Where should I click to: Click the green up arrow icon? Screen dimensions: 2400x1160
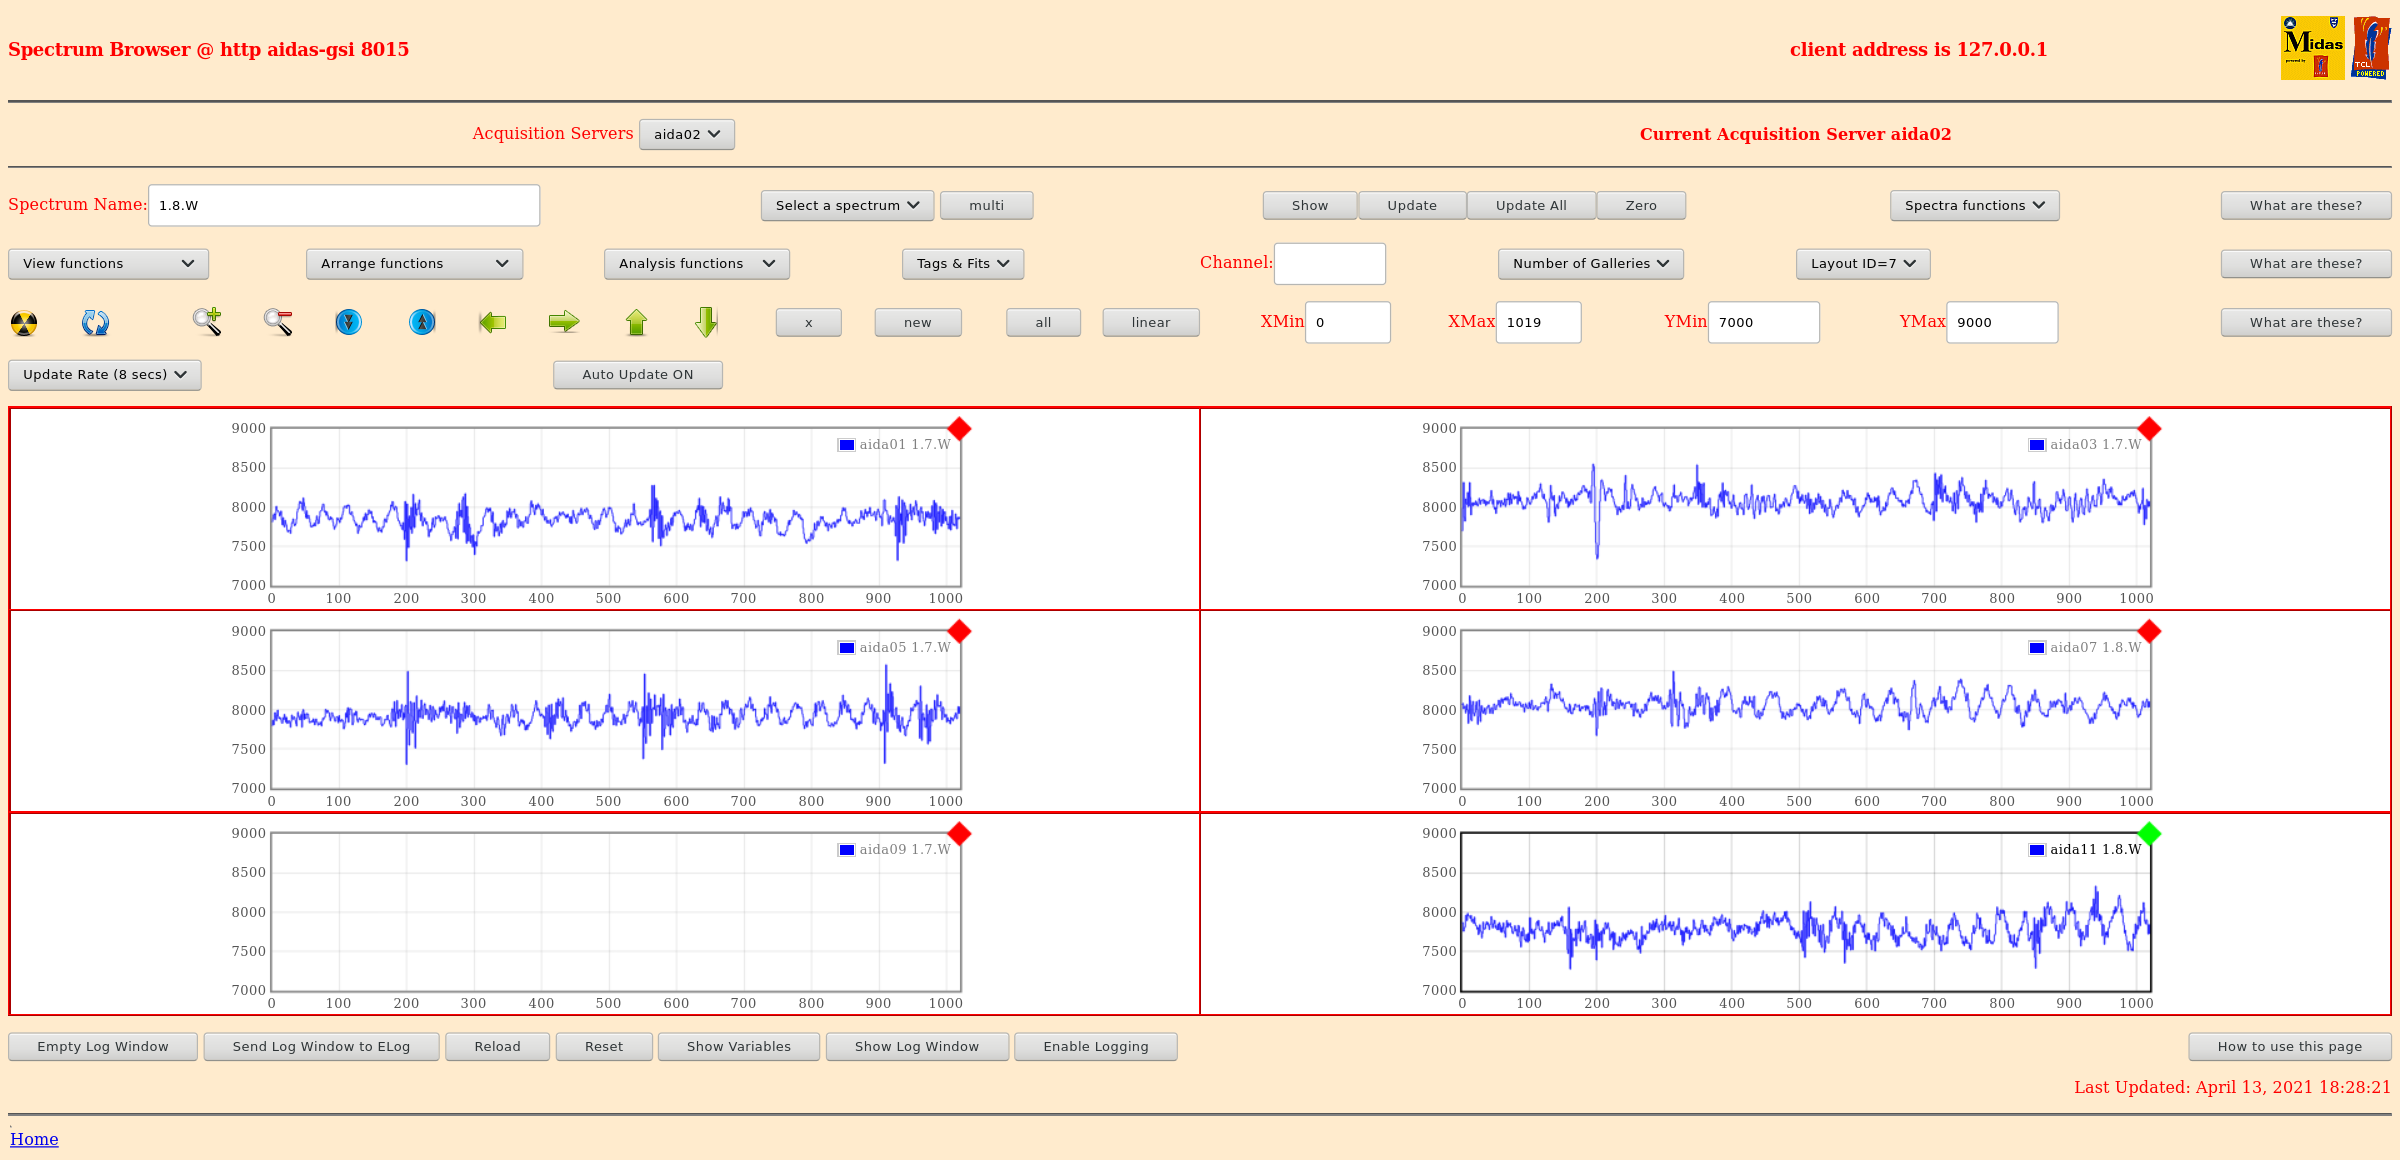[636, 322]
